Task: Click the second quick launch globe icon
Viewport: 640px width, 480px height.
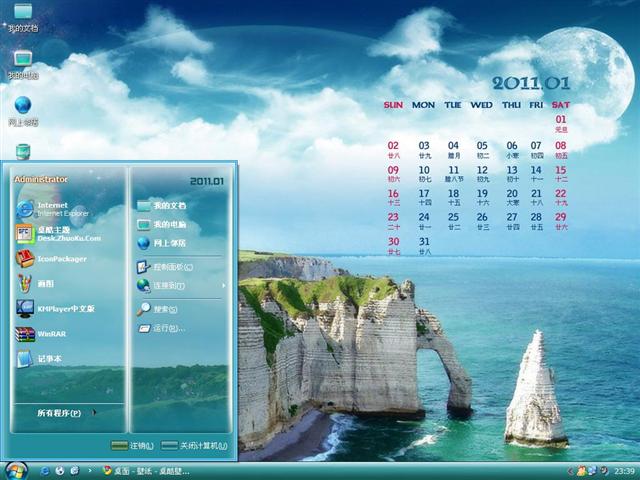Action: point(60,471)
